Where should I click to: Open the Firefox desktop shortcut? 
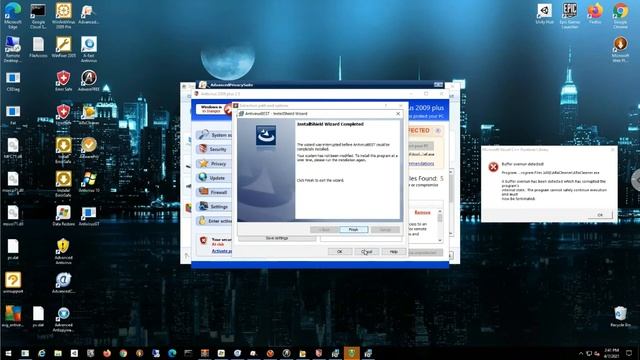tap(595, 13)
